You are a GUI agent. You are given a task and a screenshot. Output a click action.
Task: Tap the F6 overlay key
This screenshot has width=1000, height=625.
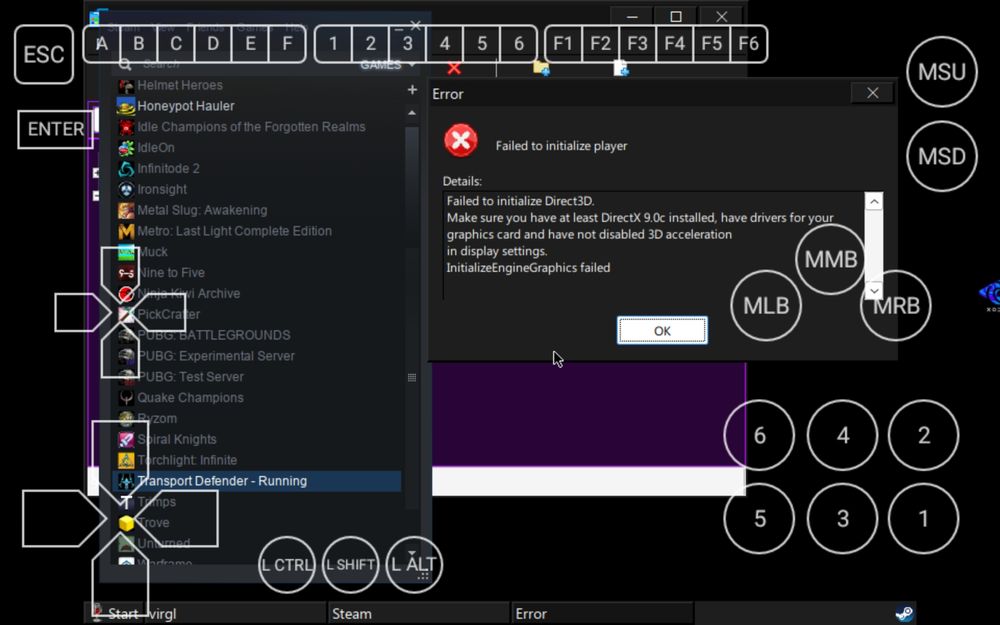point(749,43)
